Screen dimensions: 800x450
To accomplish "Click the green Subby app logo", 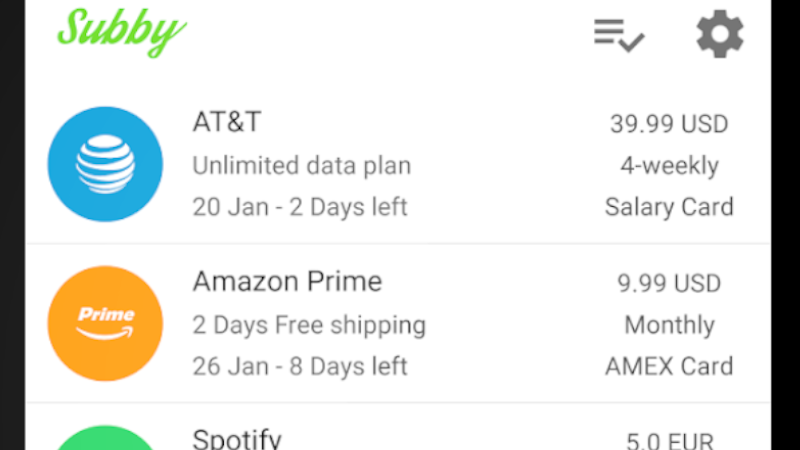I will [121, 32].
